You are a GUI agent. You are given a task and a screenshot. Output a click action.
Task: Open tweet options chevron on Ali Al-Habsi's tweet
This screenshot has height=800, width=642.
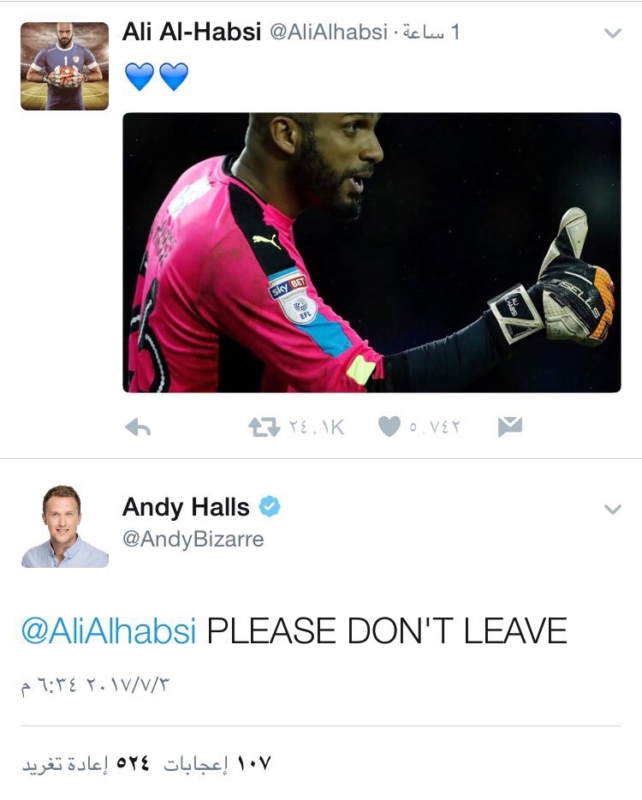[x=612, y=33]
